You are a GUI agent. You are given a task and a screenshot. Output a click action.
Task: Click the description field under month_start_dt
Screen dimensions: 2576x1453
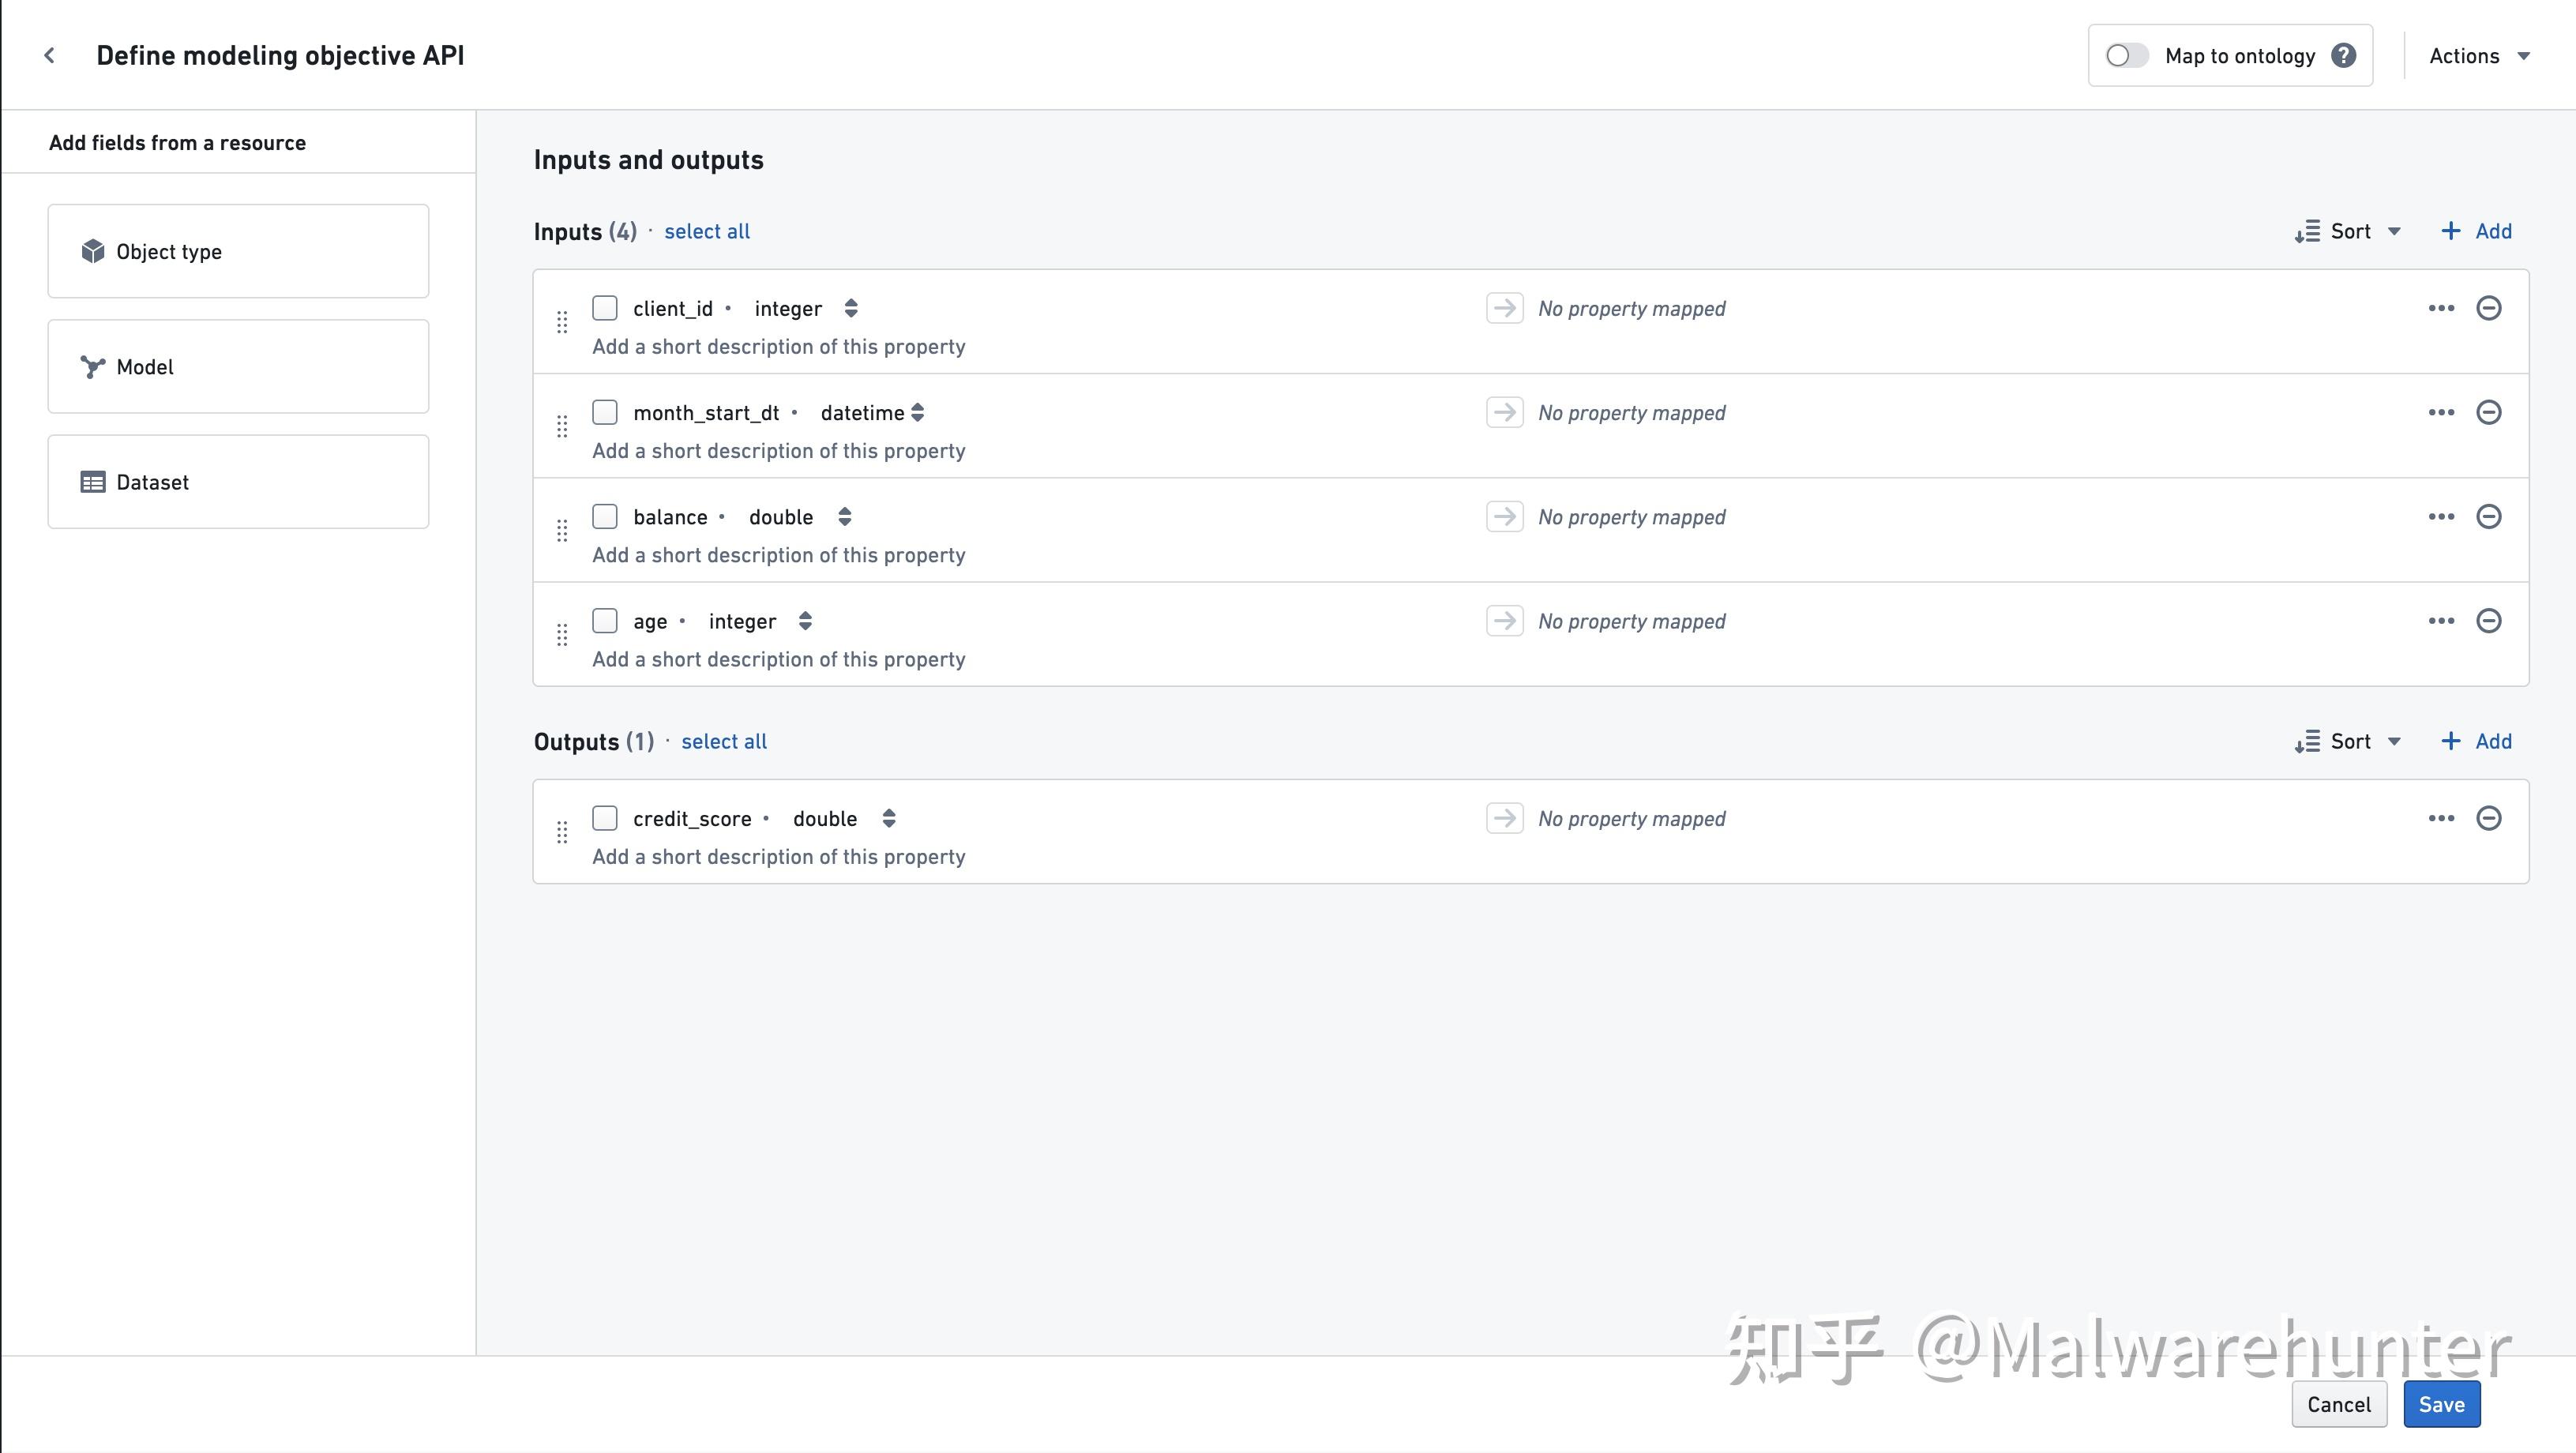[x=778, y=451]
